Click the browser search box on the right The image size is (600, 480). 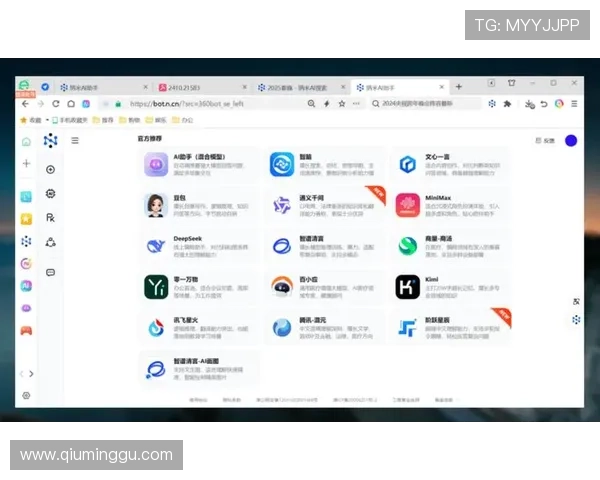(x=425, y=104)
